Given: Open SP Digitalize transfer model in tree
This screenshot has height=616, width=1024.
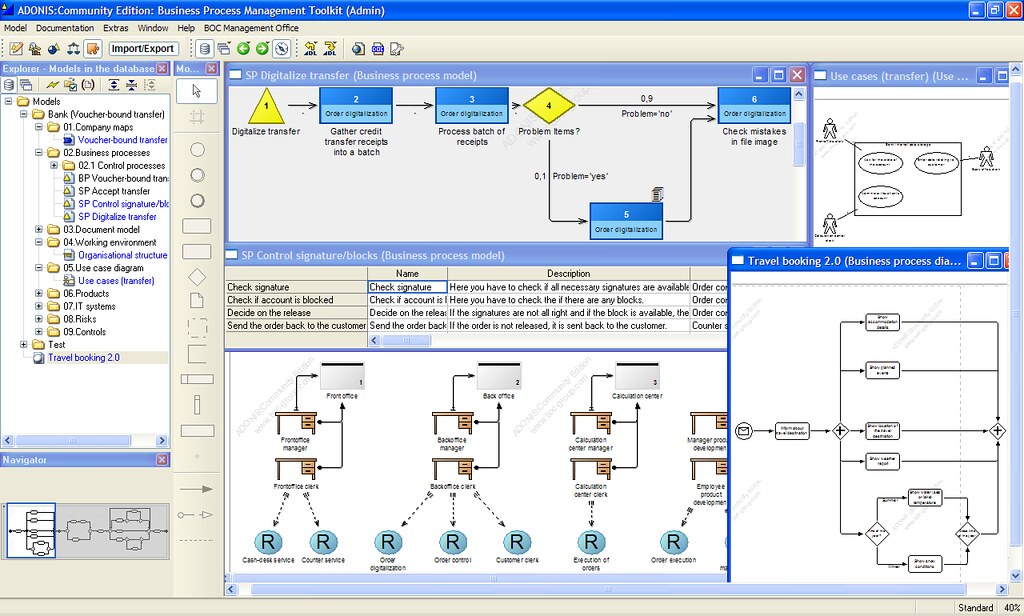Looking at the screenshot, I should (x=118, y=217).
